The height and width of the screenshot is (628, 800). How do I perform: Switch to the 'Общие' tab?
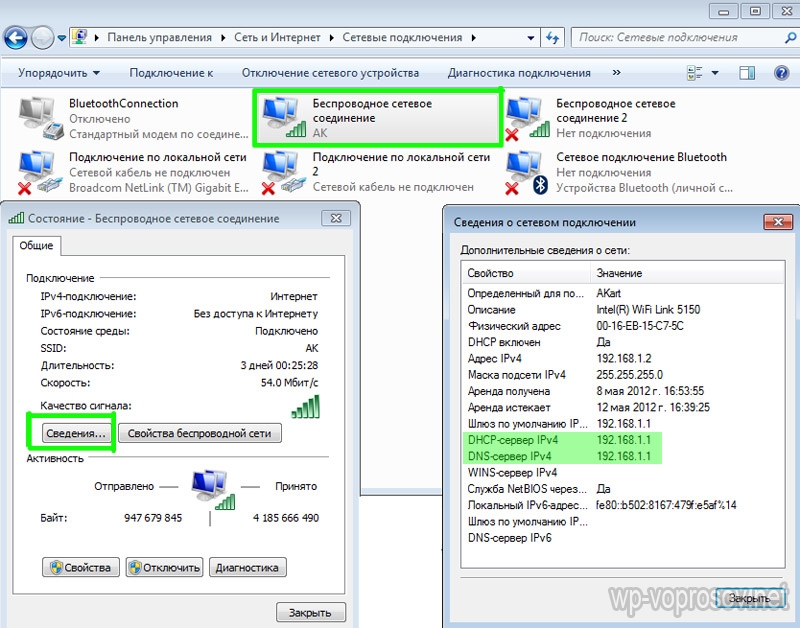36,245
